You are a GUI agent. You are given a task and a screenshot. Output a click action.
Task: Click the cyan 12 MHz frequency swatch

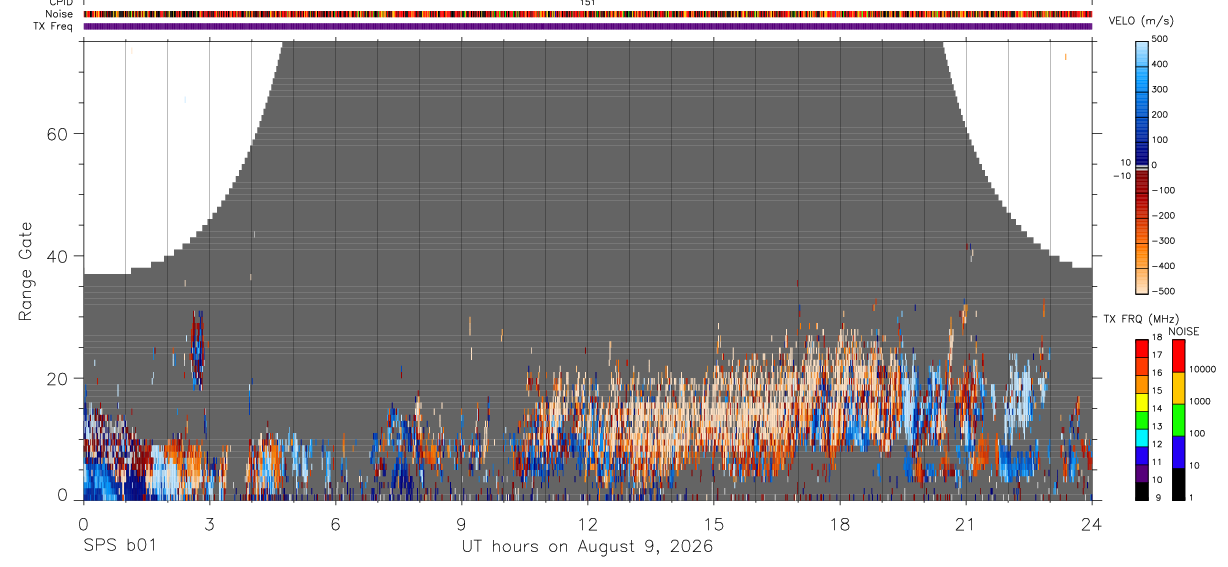[1143, 438]
